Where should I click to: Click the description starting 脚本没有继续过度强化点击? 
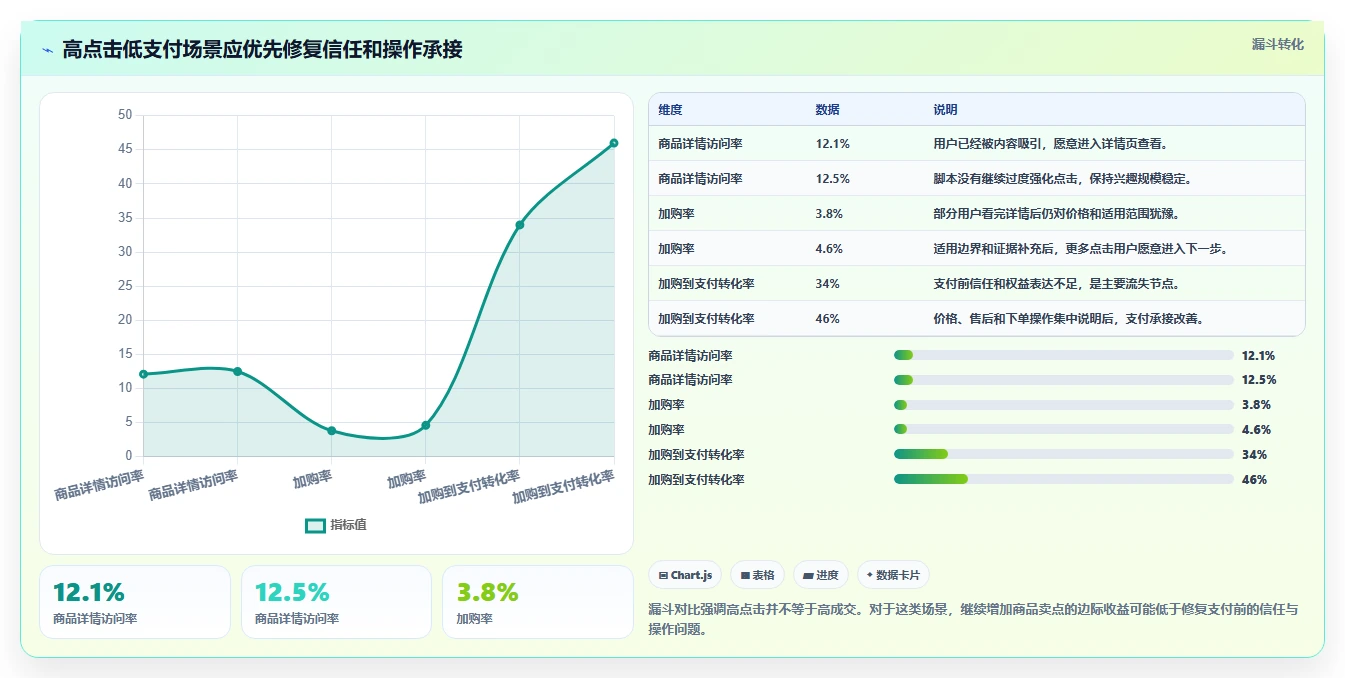click(1063, 179)
